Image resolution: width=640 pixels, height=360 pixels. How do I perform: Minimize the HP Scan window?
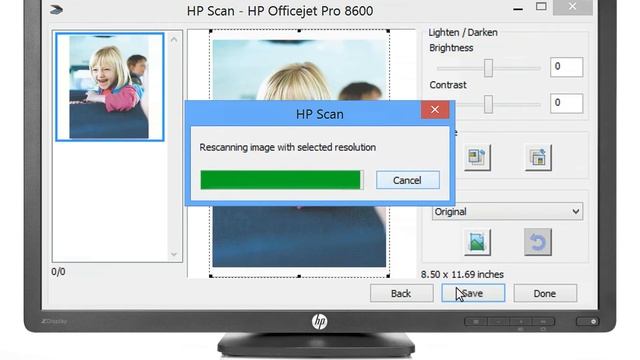tap(518, 9)
